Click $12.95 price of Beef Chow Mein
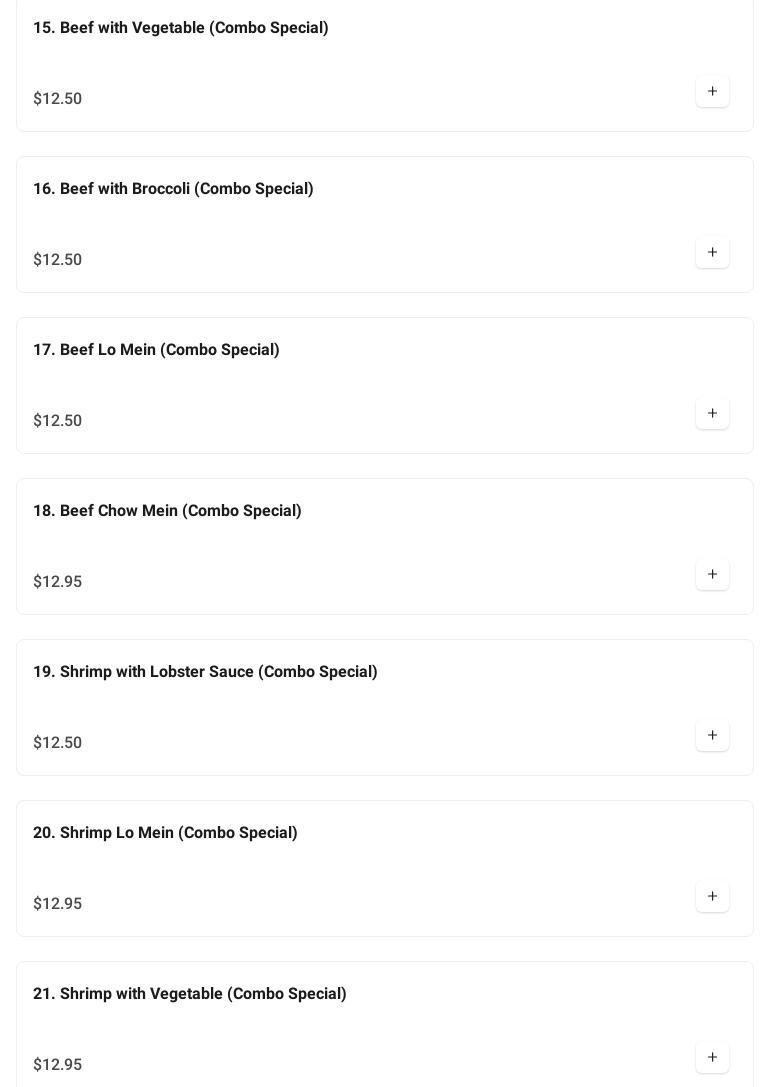Image resolution: width=770 pixels, height=1087 pixels. pyautogui.click(x=58, y=582)
